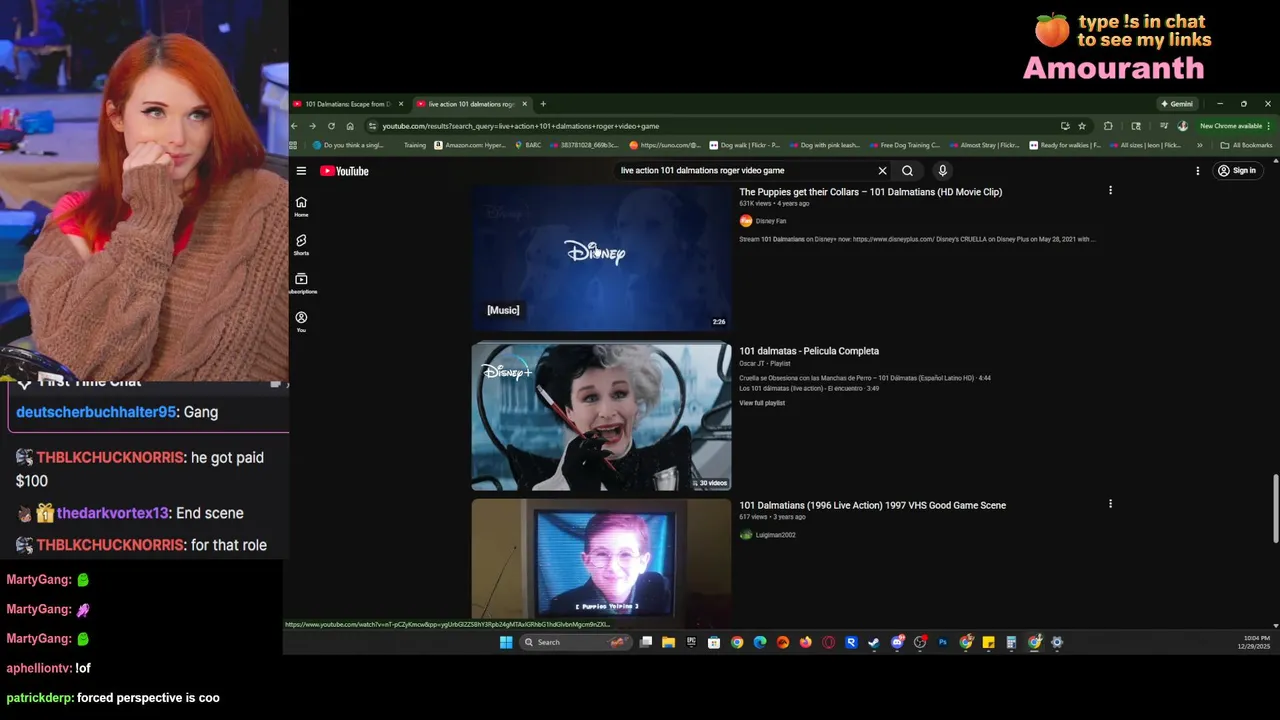The height and width of the screenshot is (720, 1280).
Task: Click New Chrome available update button
Action: [x=1233, y=126]
